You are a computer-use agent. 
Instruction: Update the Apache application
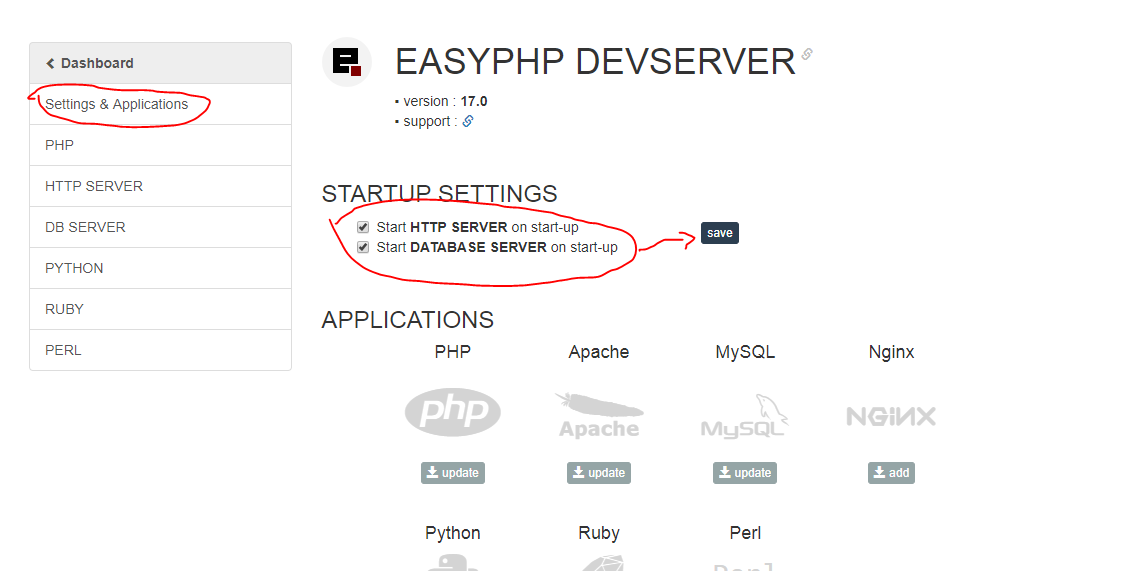click(x=599, y=473)
